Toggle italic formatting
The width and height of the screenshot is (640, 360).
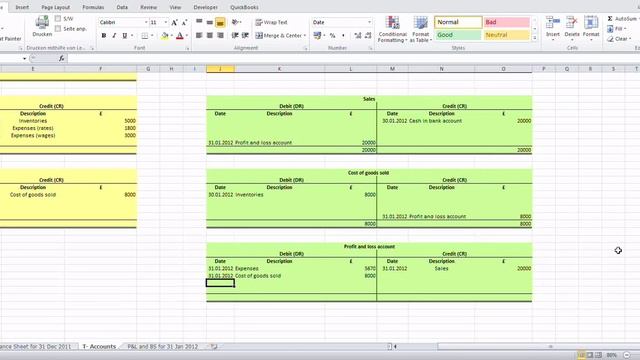pyautogui.click(x=114, y=36)
